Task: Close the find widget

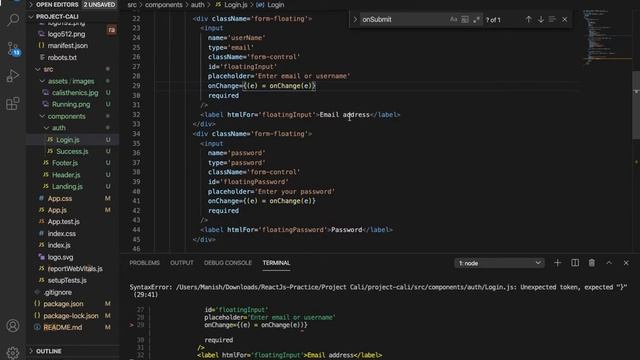Action: pyautogui.click(x=565, y=20)
